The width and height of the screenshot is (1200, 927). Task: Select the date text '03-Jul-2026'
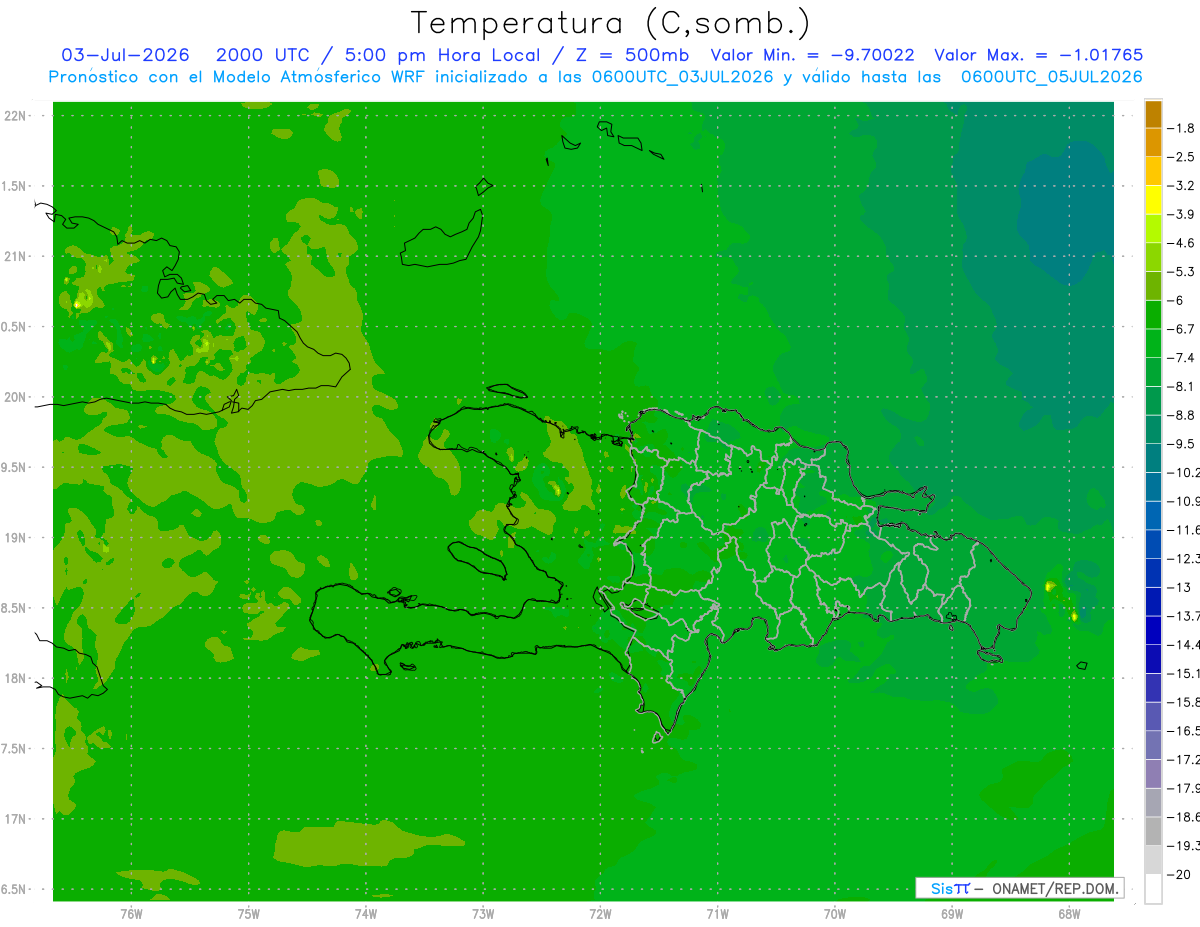pos(126,55)
